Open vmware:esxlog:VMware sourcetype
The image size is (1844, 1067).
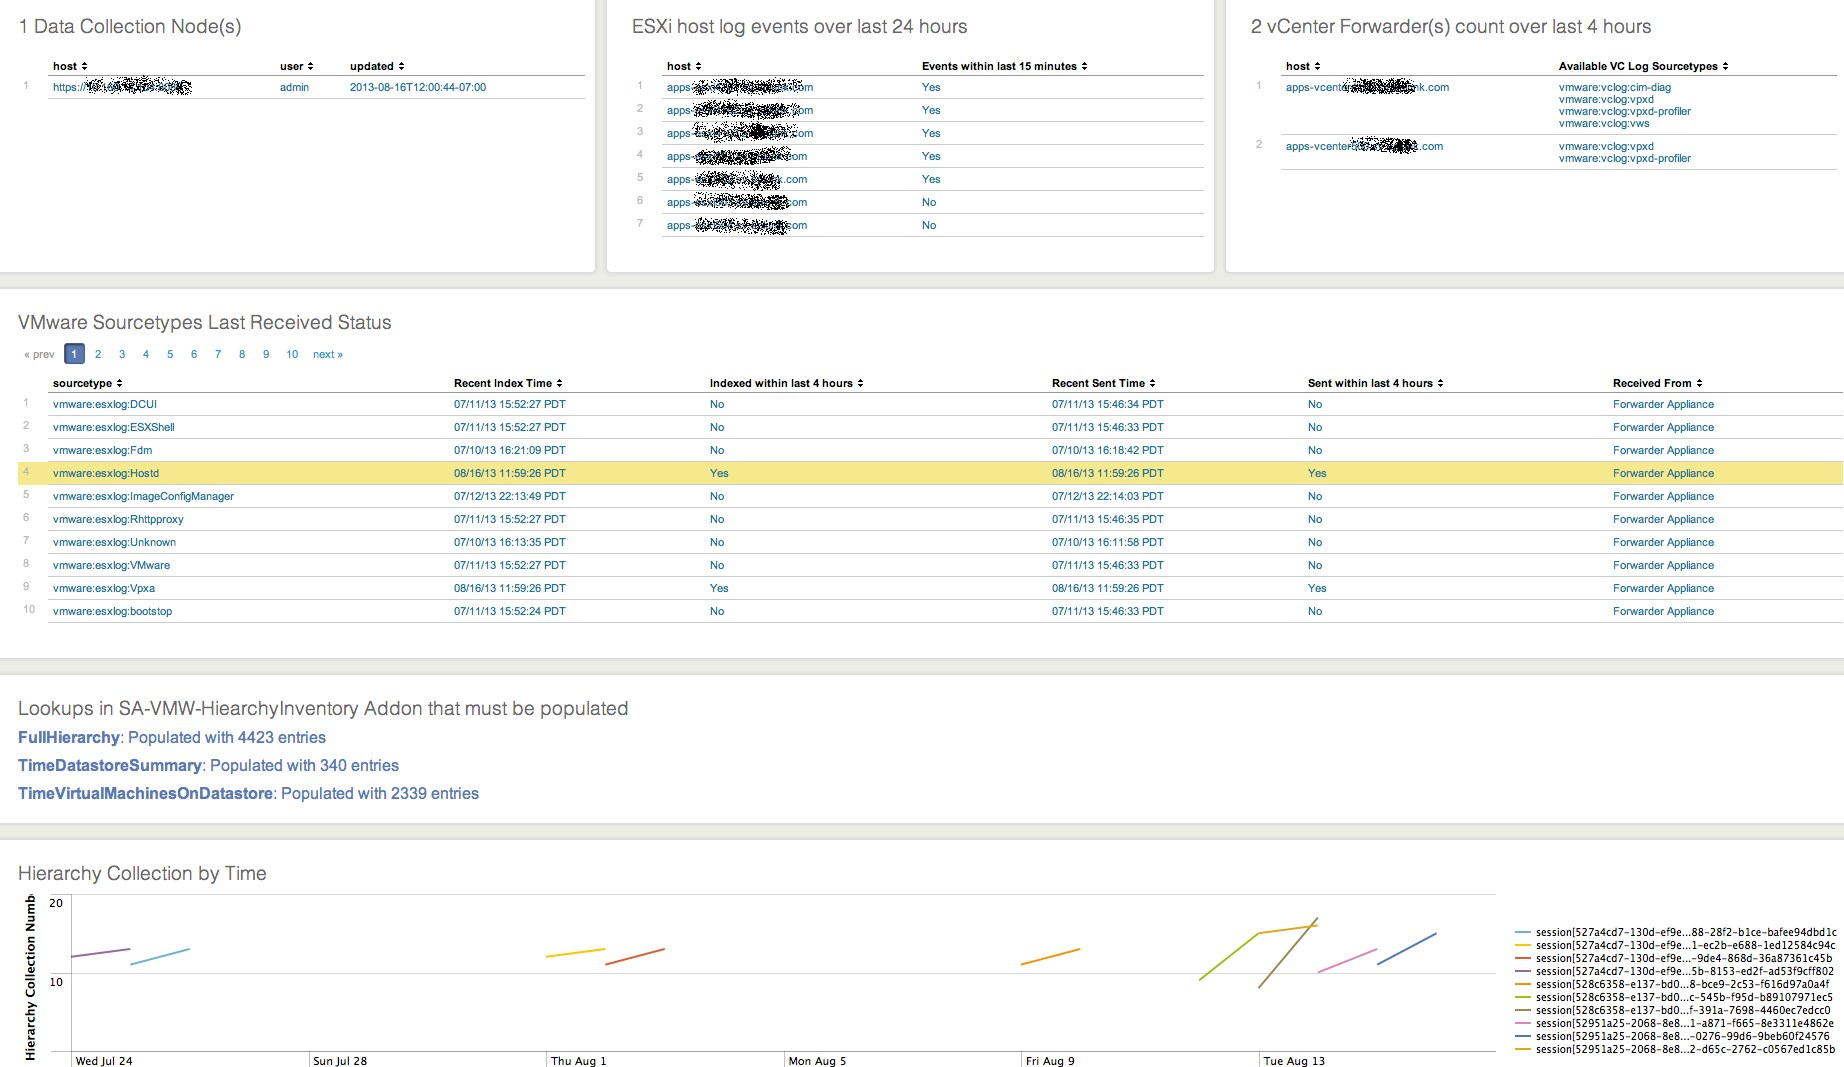point(111,565)
